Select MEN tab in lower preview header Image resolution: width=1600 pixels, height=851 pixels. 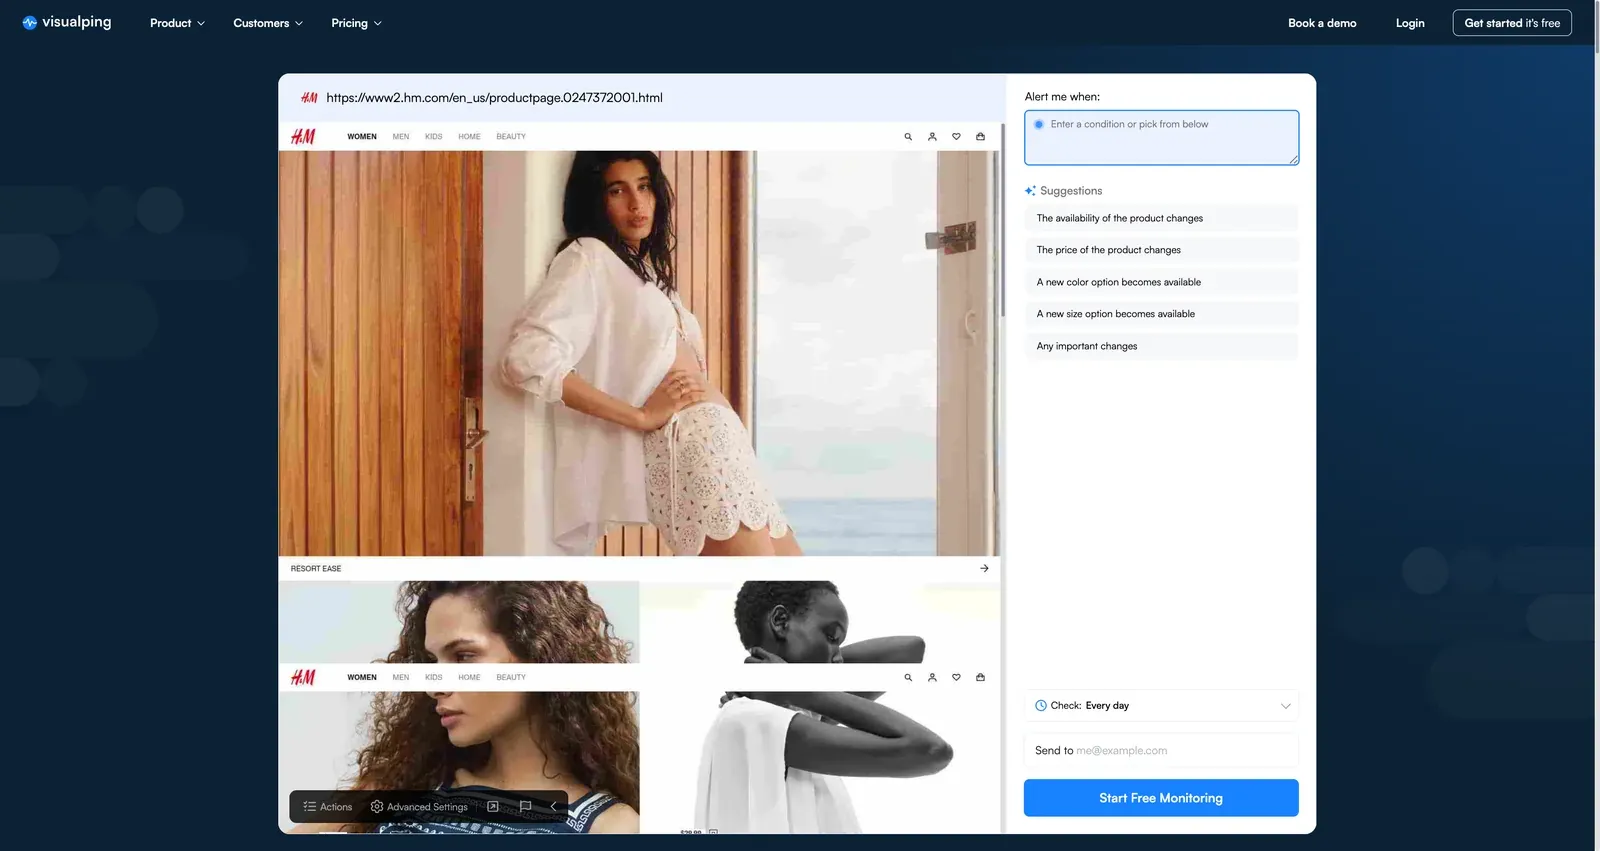click(401, 678)
